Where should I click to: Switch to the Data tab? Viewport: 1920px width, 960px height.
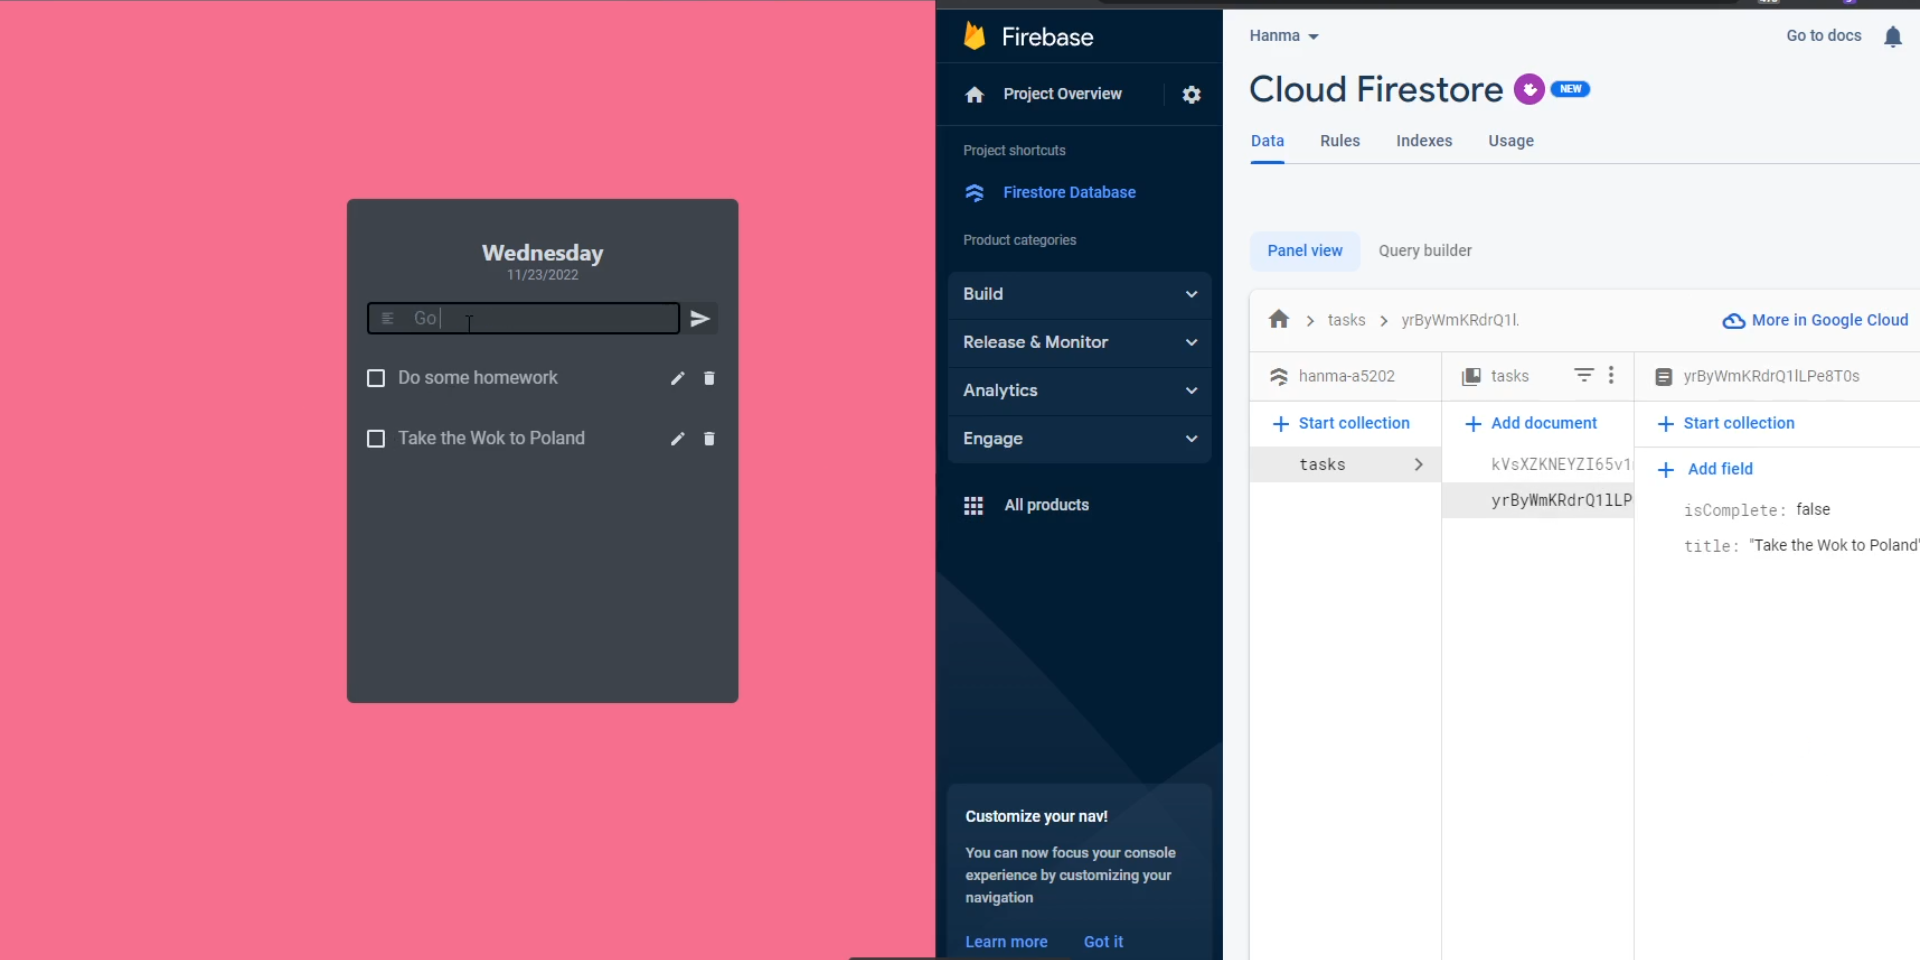(1267, 141)
